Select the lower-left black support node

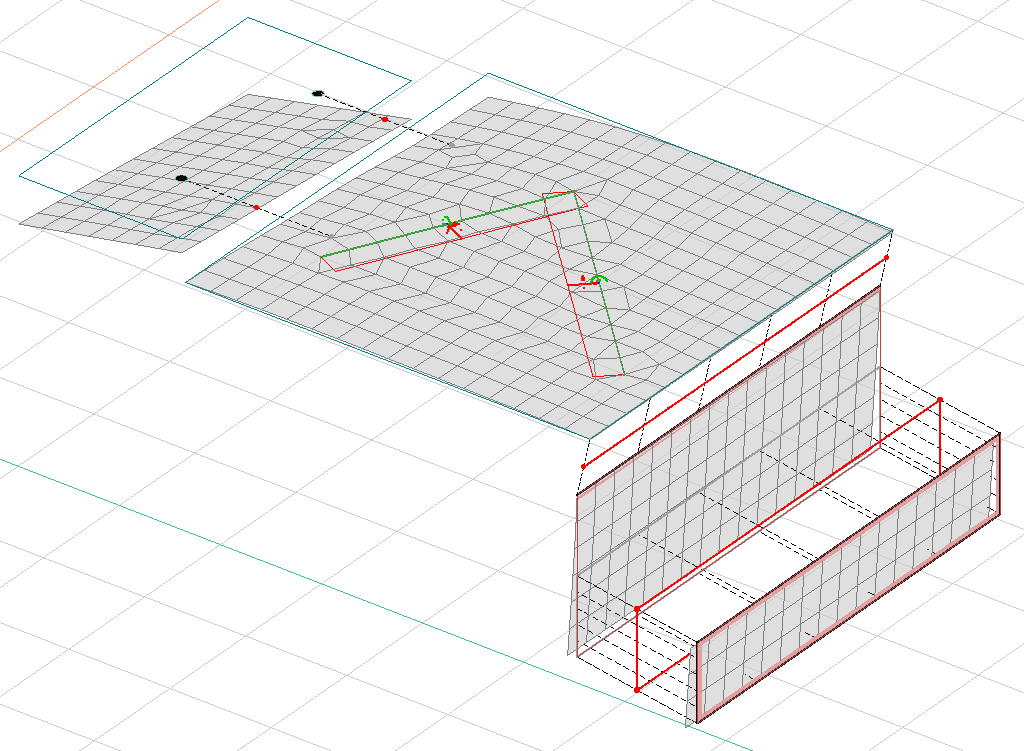[x=182, y=178]
